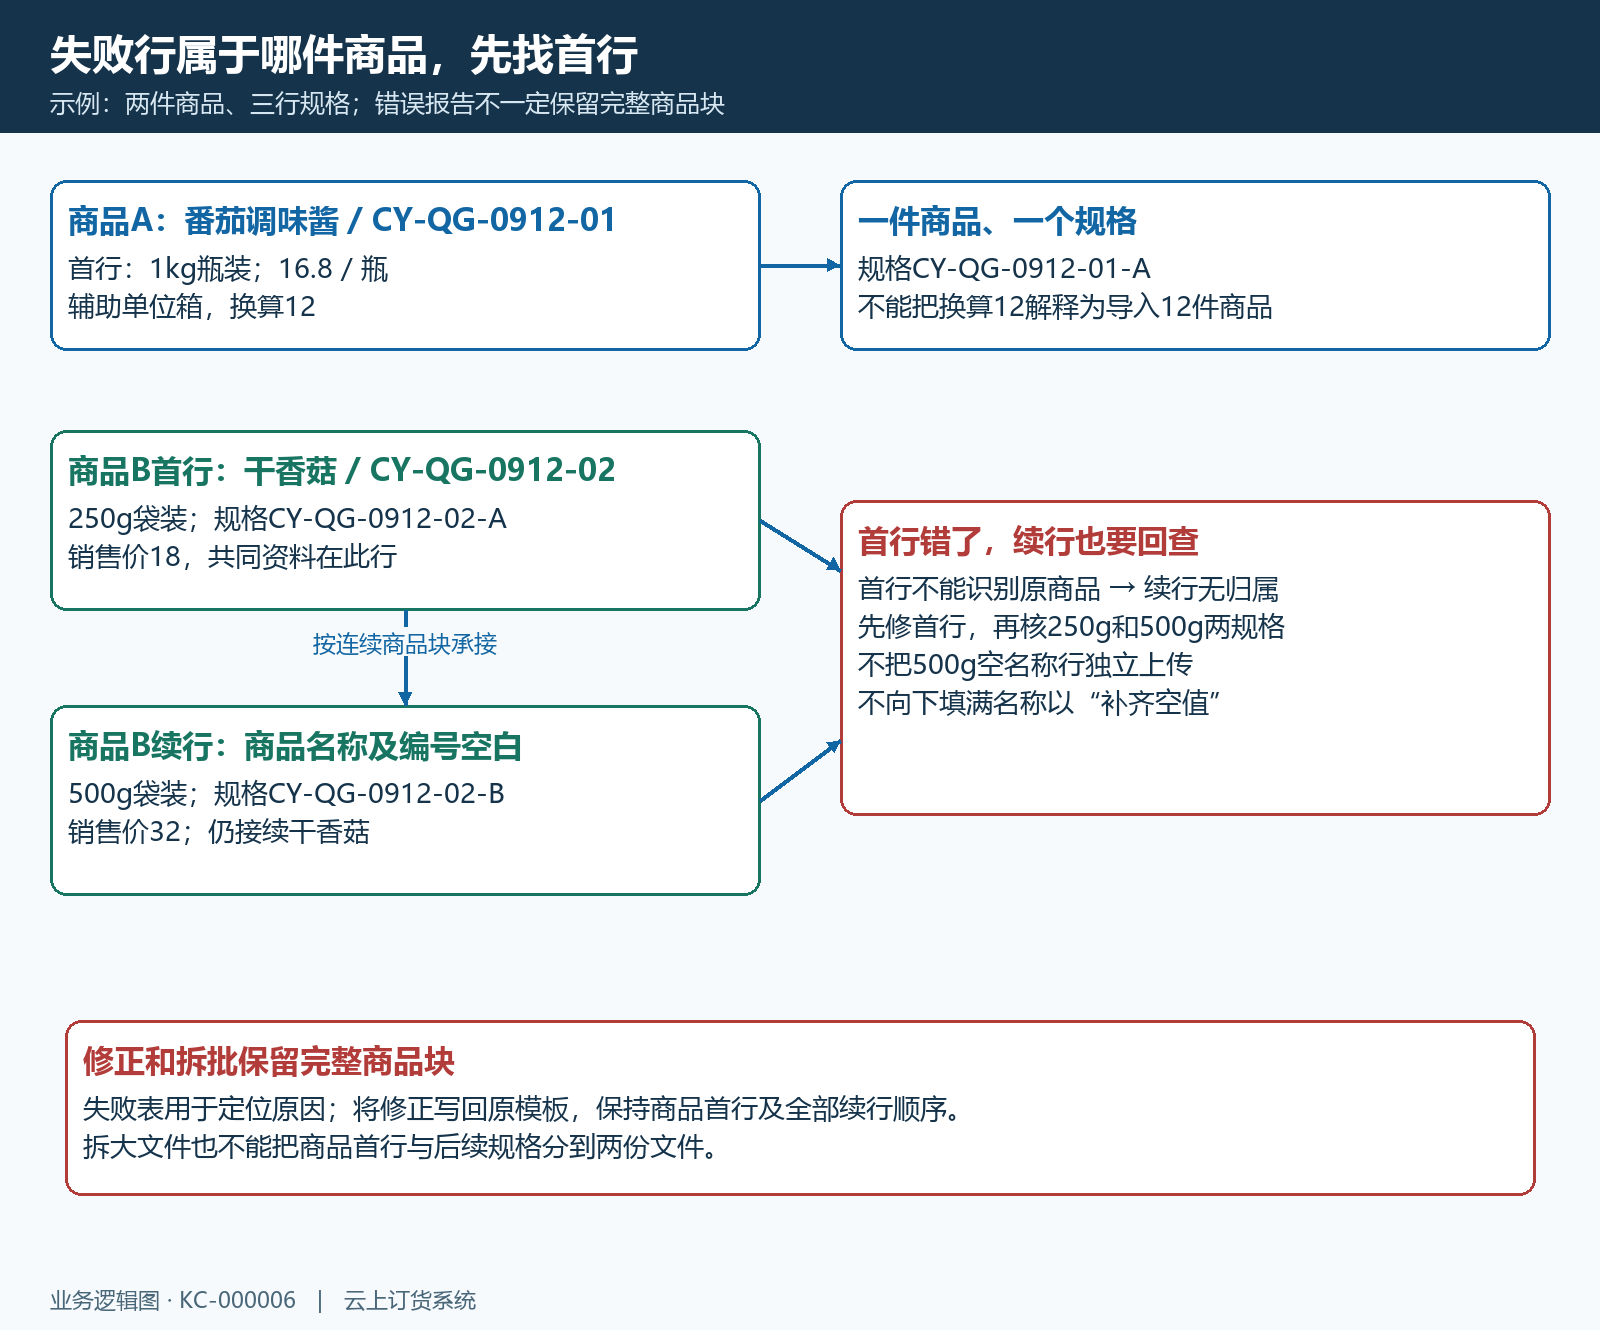Click the heading "修正和拆批保留完整商品块"
Image resolution: width=1600 pixels, height=1330 pixels.
point(269,1061)
